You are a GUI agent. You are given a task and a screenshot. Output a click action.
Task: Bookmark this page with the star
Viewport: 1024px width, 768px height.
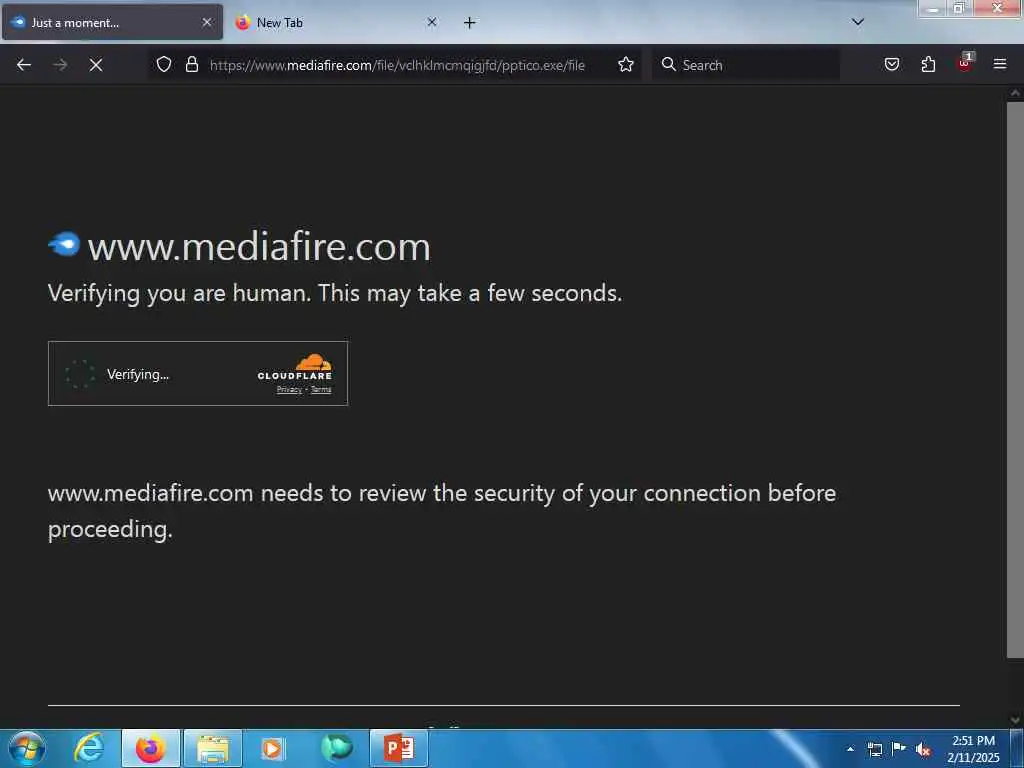coord(626,64)
